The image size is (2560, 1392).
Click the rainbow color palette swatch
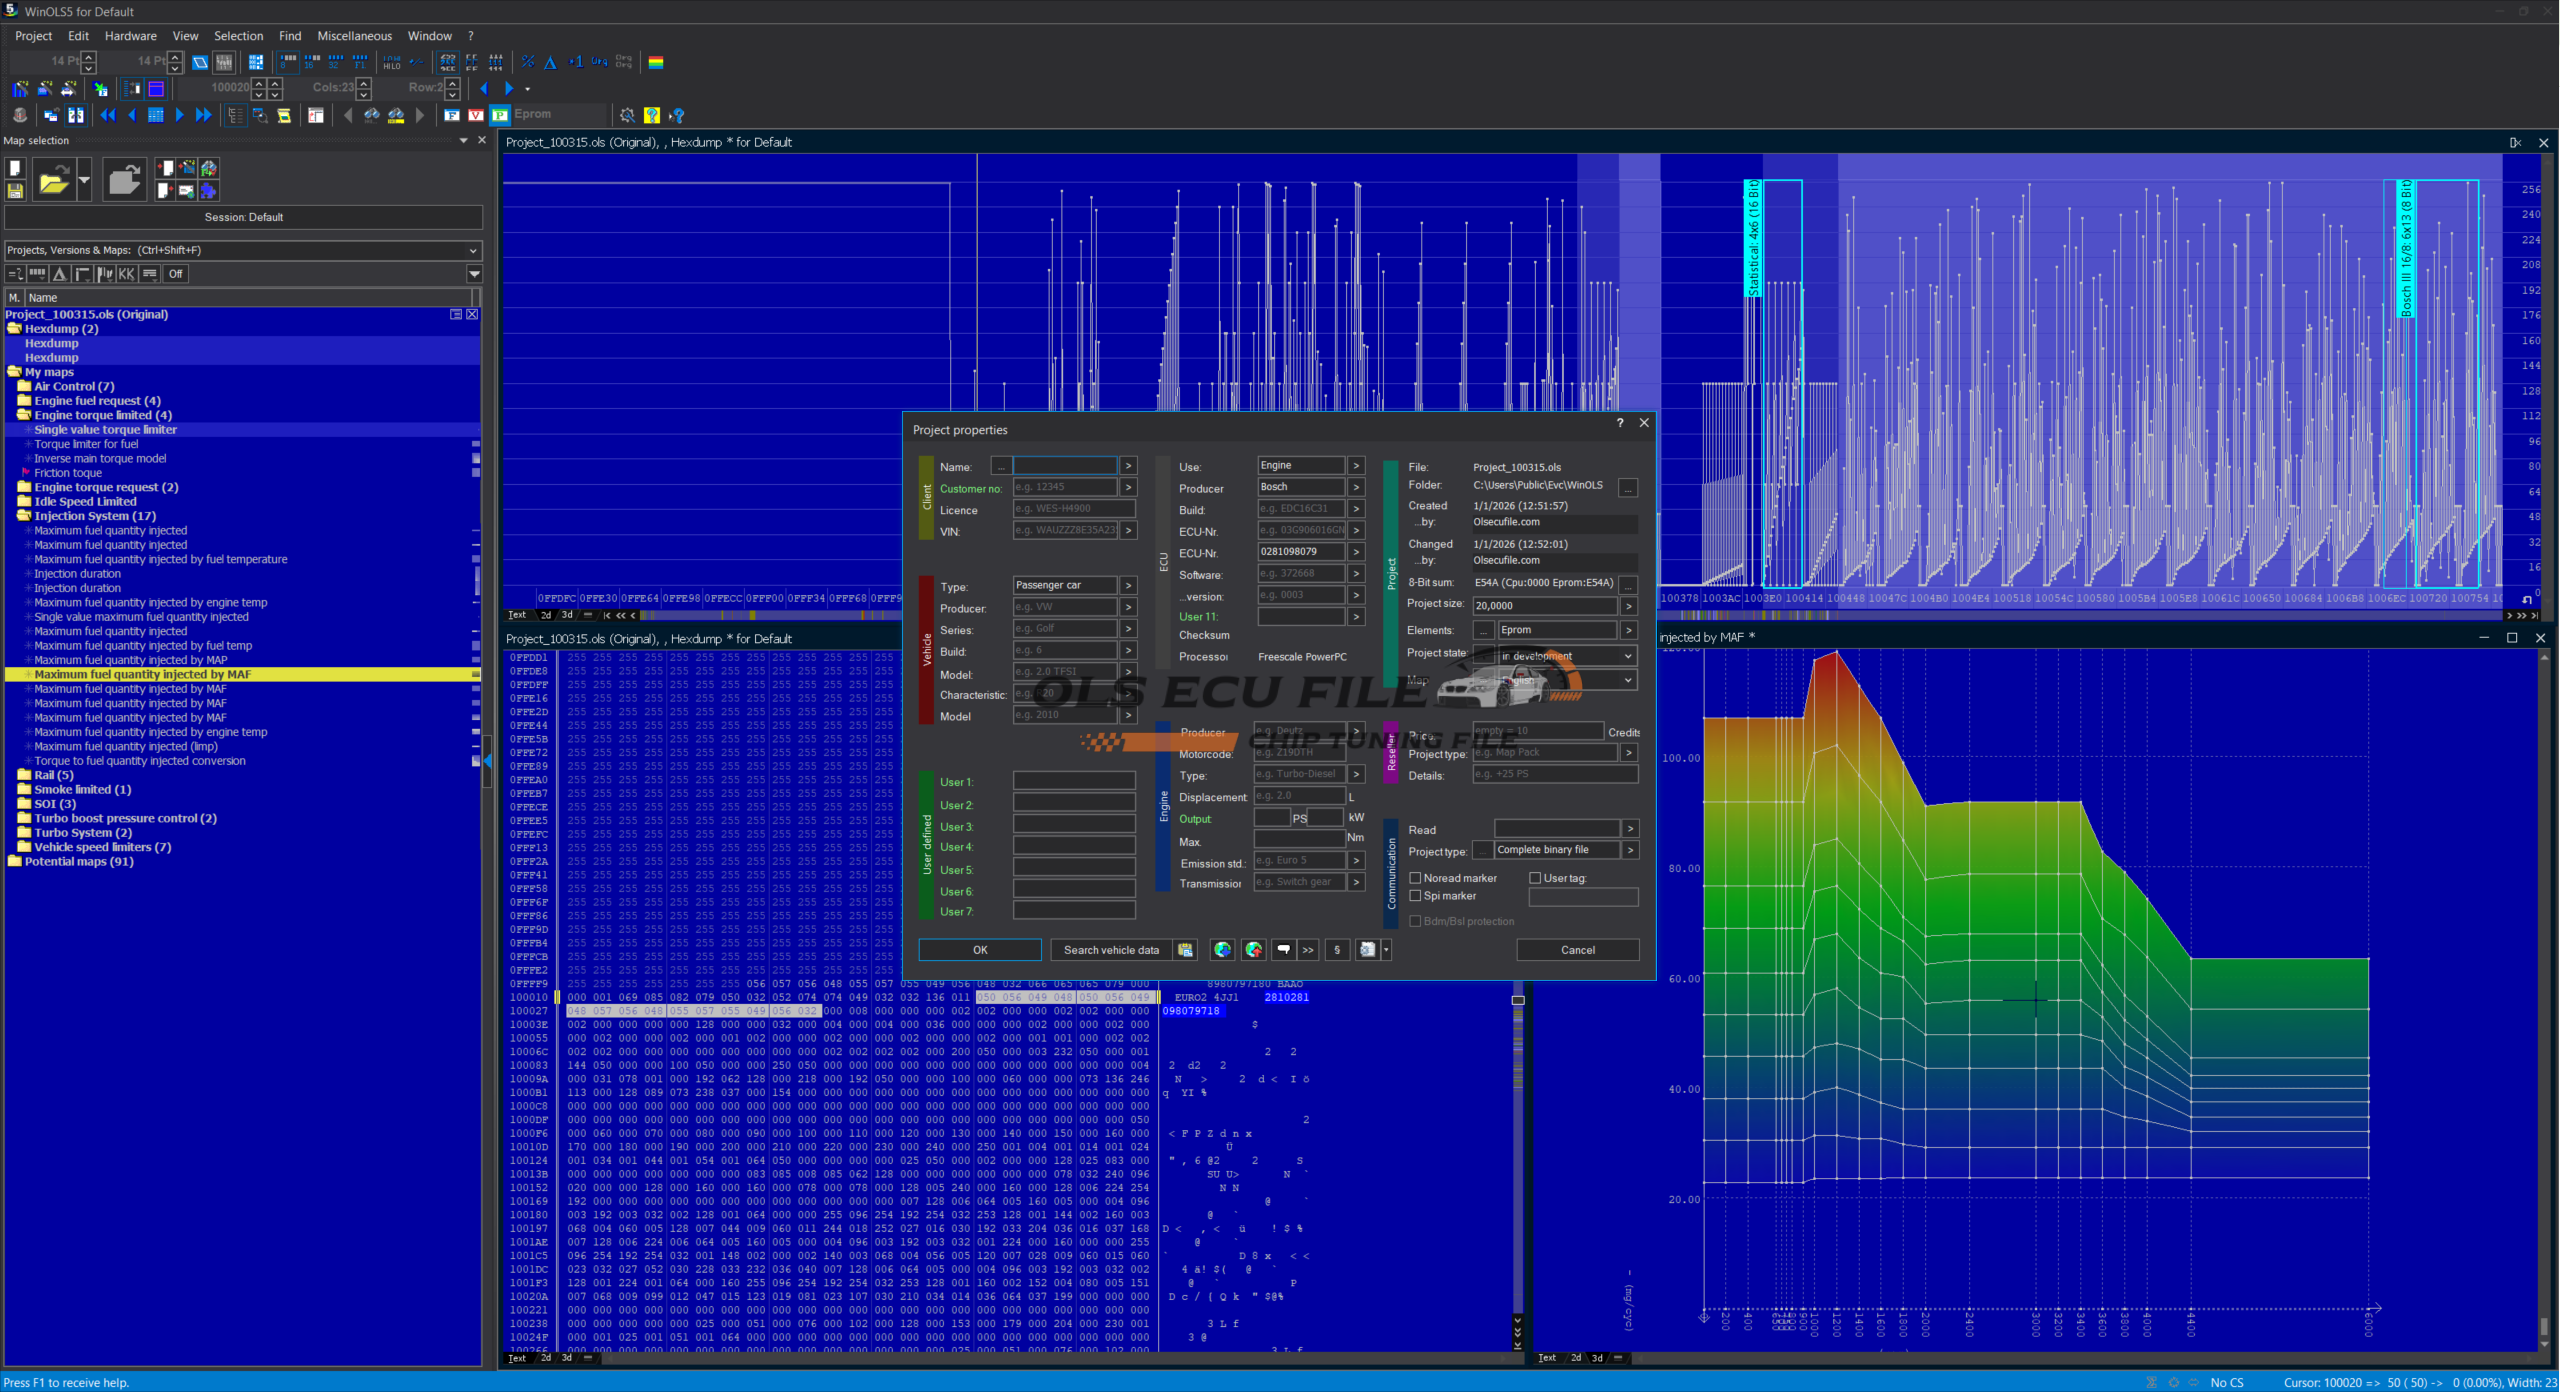click(656, 62)
